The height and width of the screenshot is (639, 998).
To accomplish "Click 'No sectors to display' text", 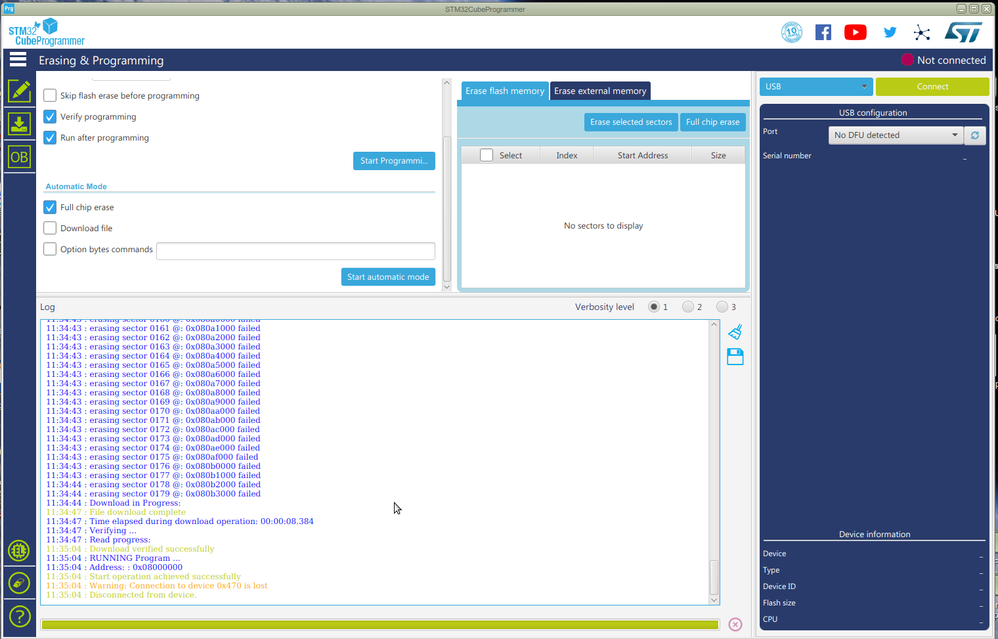I will click(x=603, y=225).
